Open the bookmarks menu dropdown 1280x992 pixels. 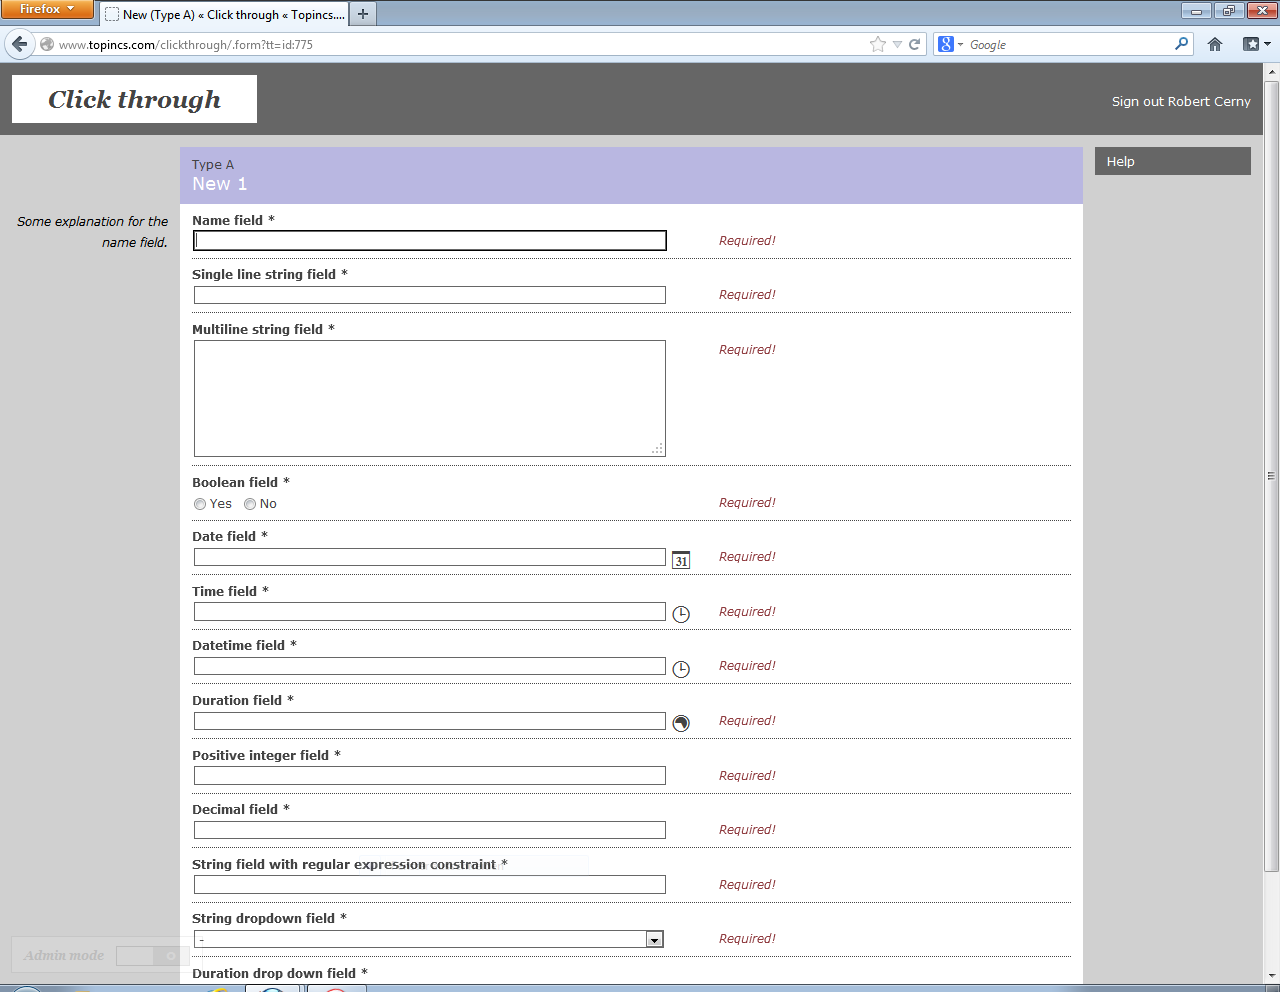pyautogui.click(x=1256, y=44)
